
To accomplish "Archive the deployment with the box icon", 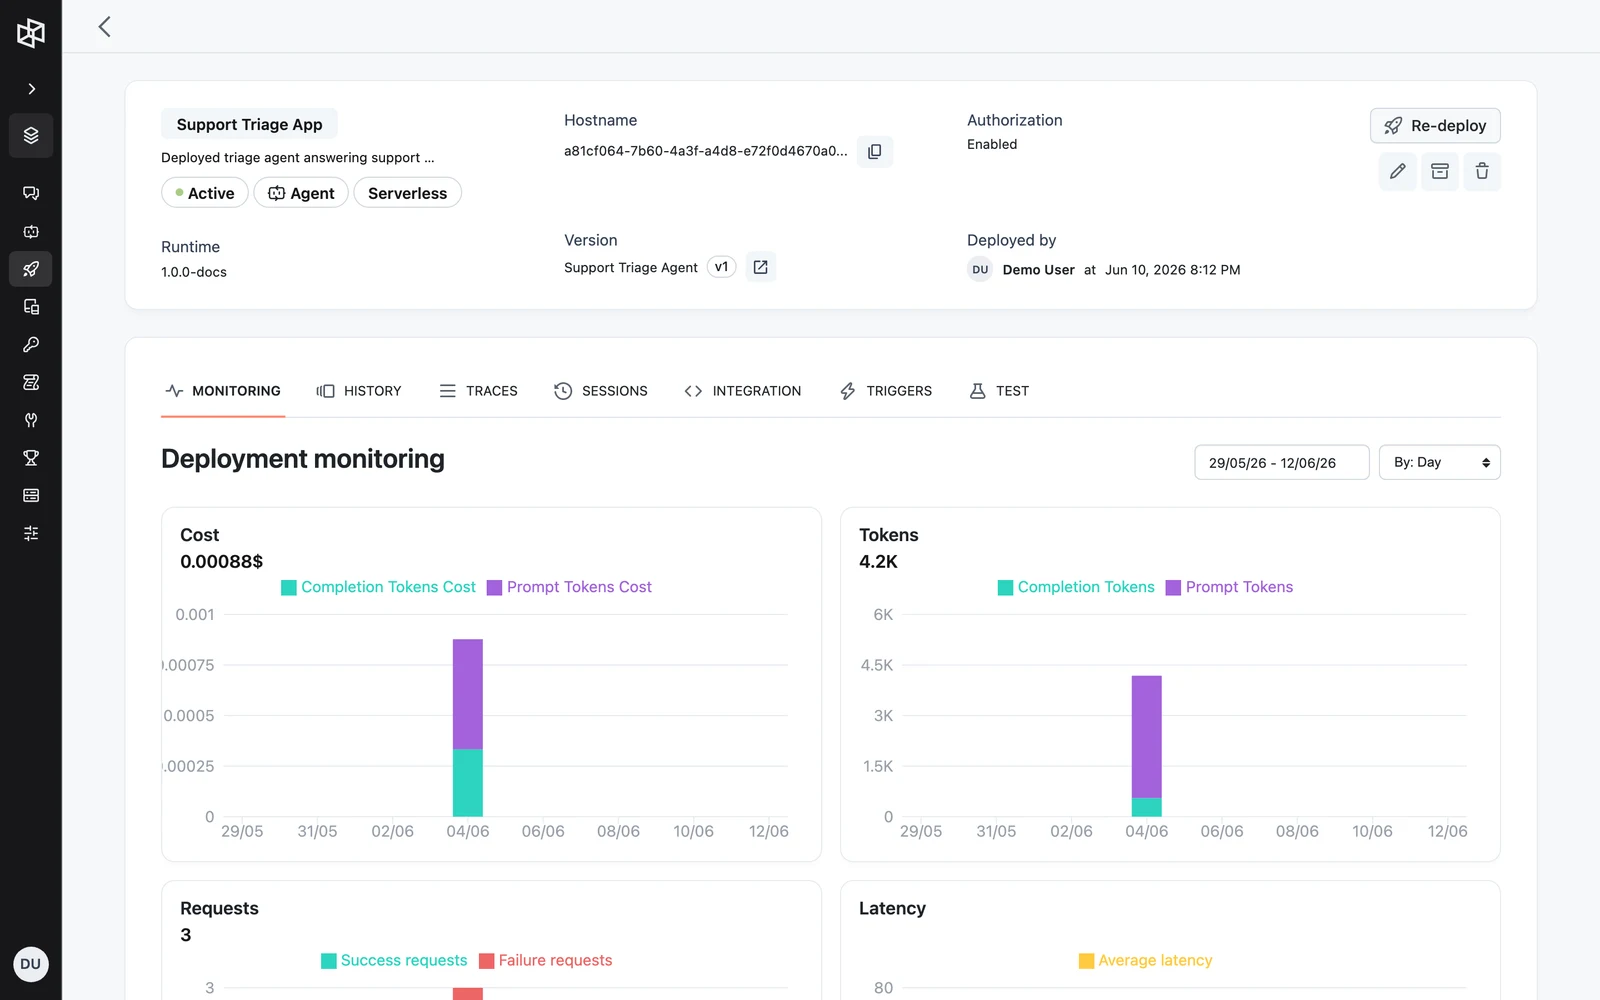I will coord(1440,171).
